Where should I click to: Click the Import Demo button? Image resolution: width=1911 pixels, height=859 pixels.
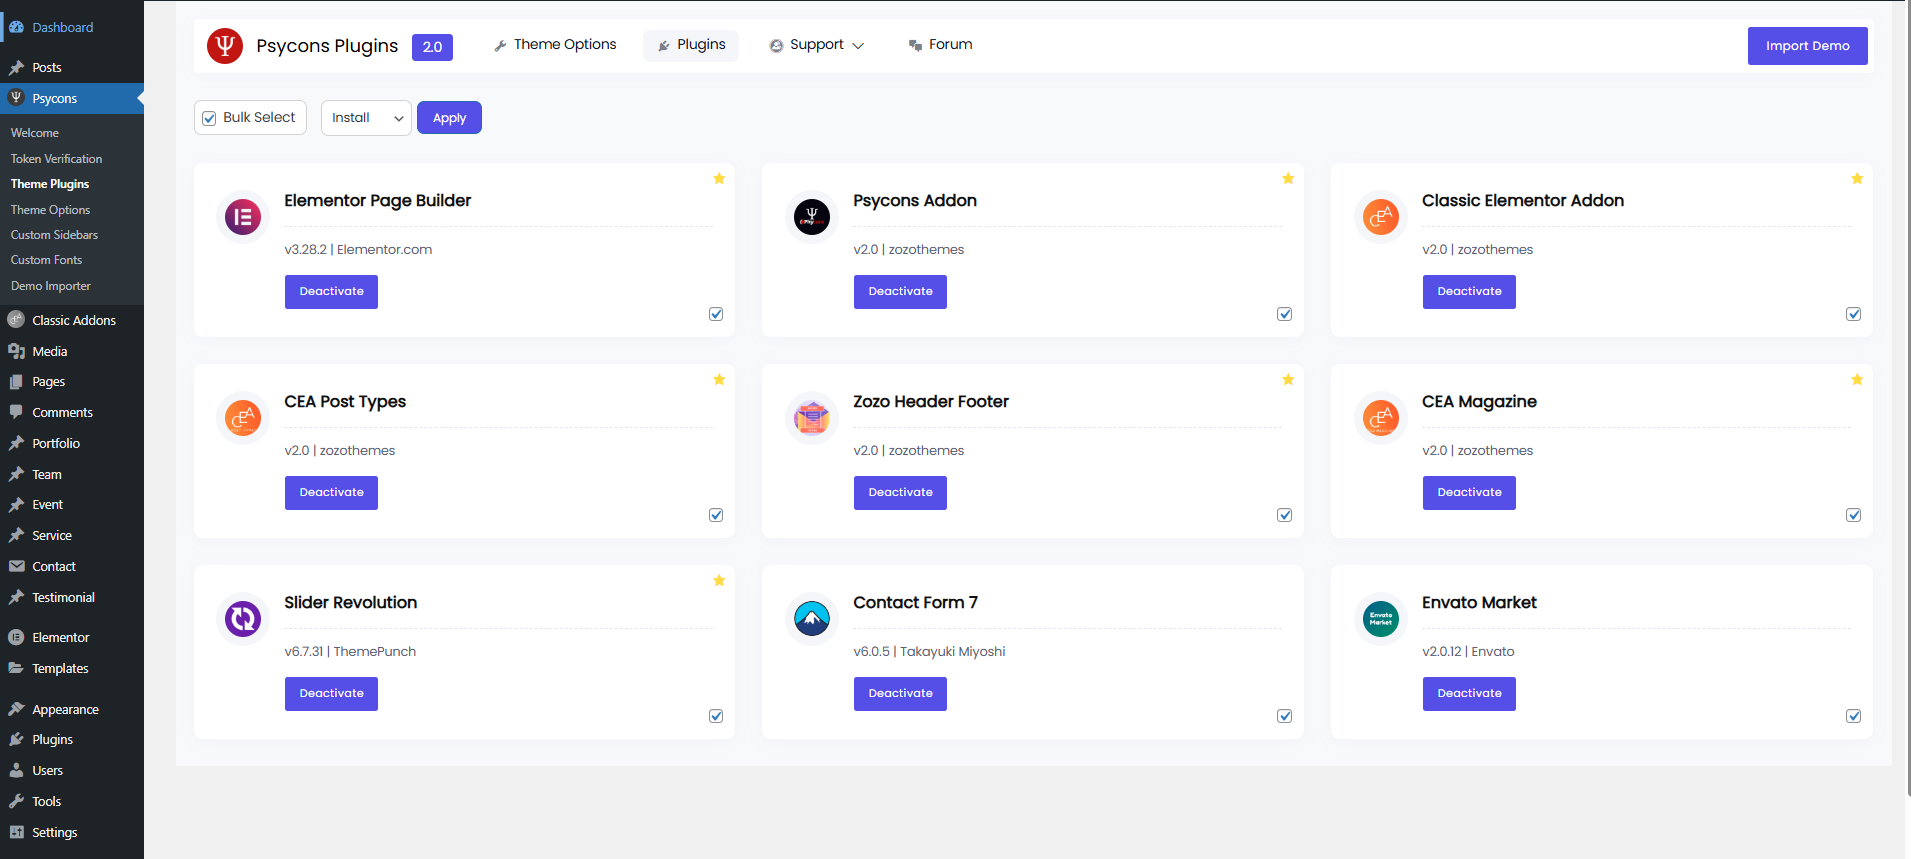tap(1807, 46)
